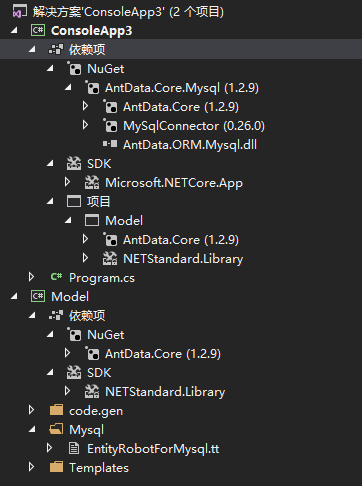Click the window icon beside 项目 node
This screenshot has height=486, width=362.
point(74,201)
